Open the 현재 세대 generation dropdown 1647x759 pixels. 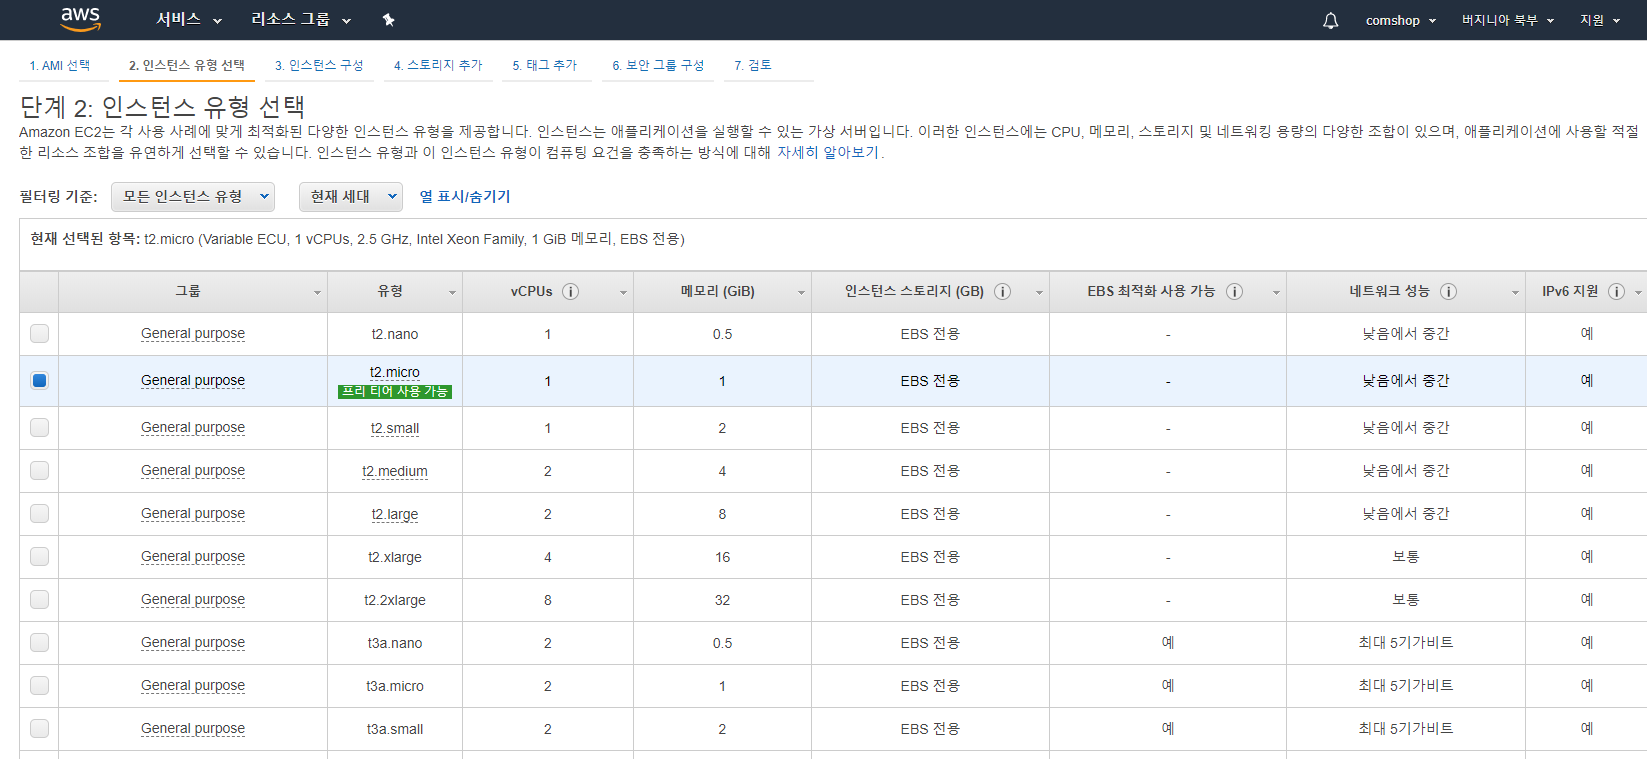tap(351, 197)
